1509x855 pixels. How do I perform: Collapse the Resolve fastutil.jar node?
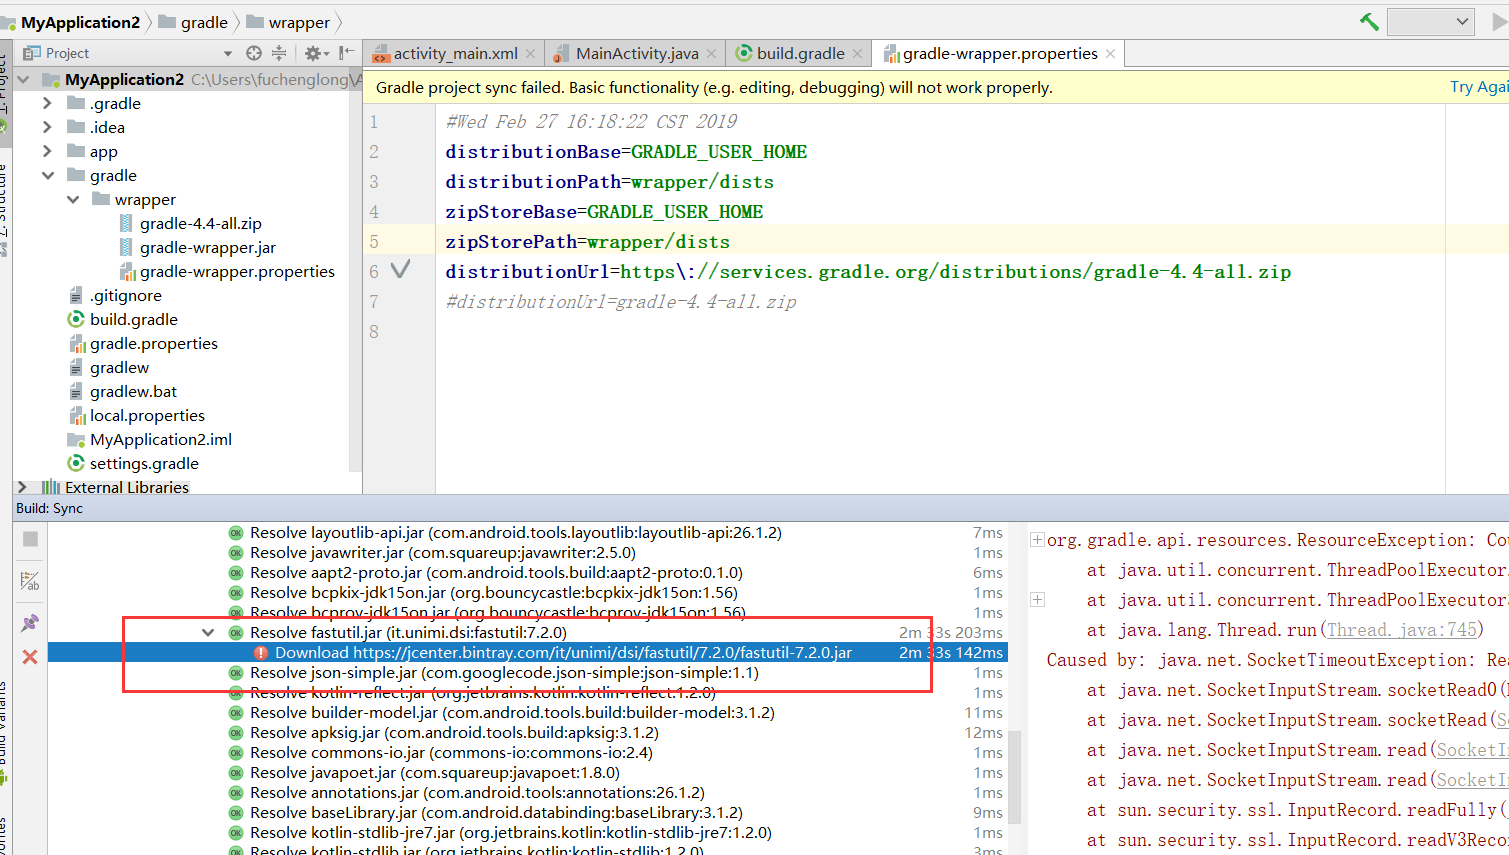pos(208,632)
